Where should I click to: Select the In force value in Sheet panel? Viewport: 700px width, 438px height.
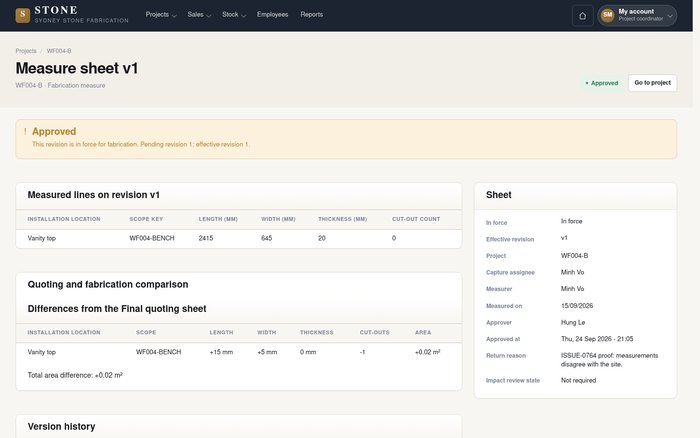tap(571, 221)
